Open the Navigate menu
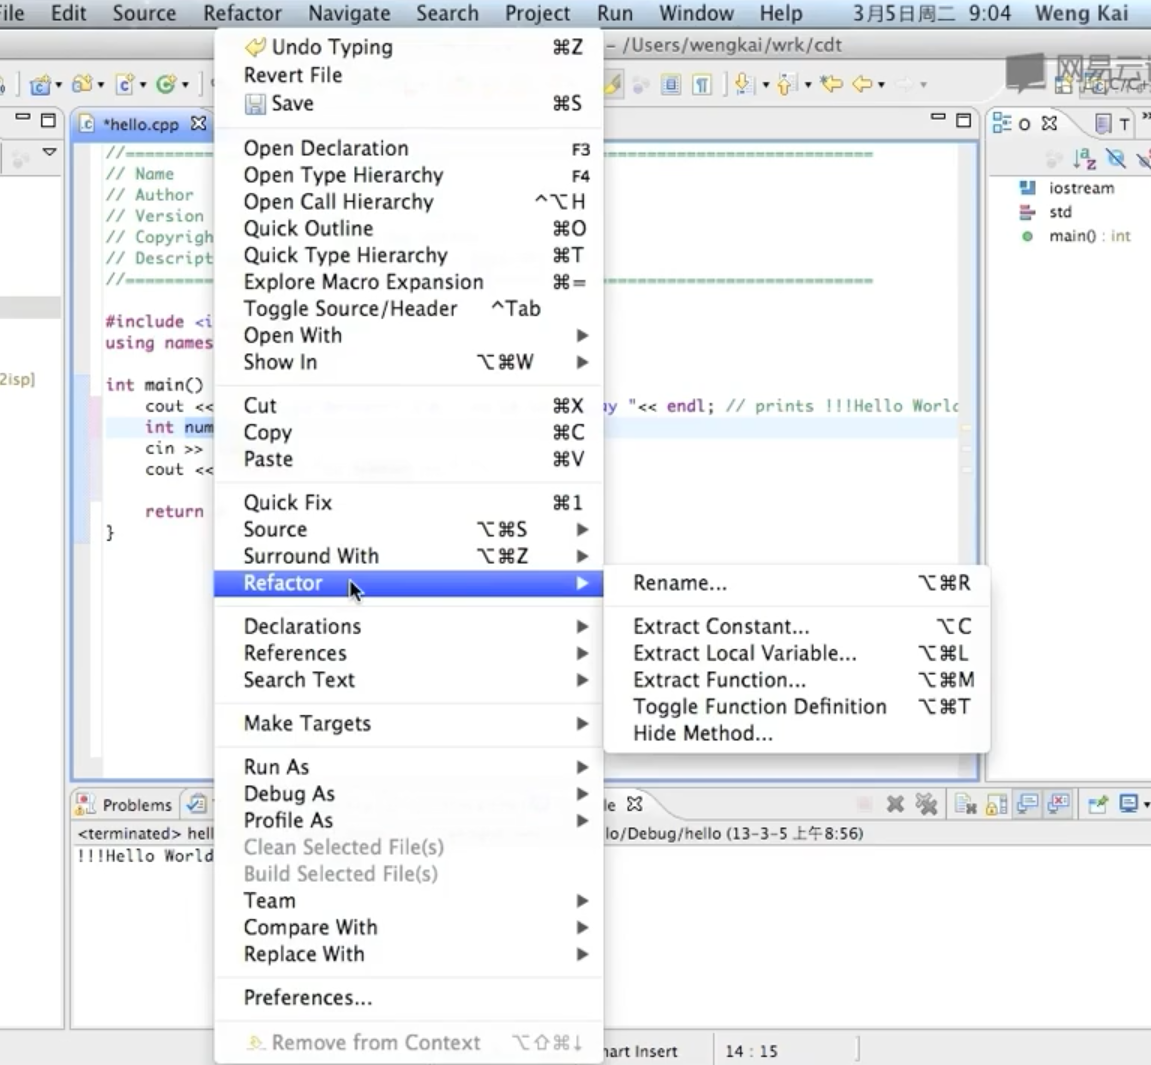This screenshot has height=1065, width=1151. 348,13
